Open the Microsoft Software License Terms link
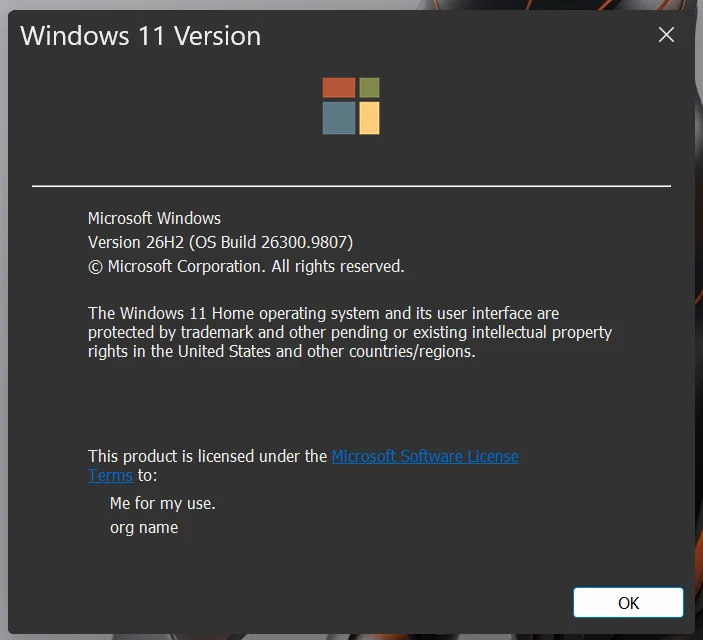This screenshot has width=703, height=640. [425, 456]
